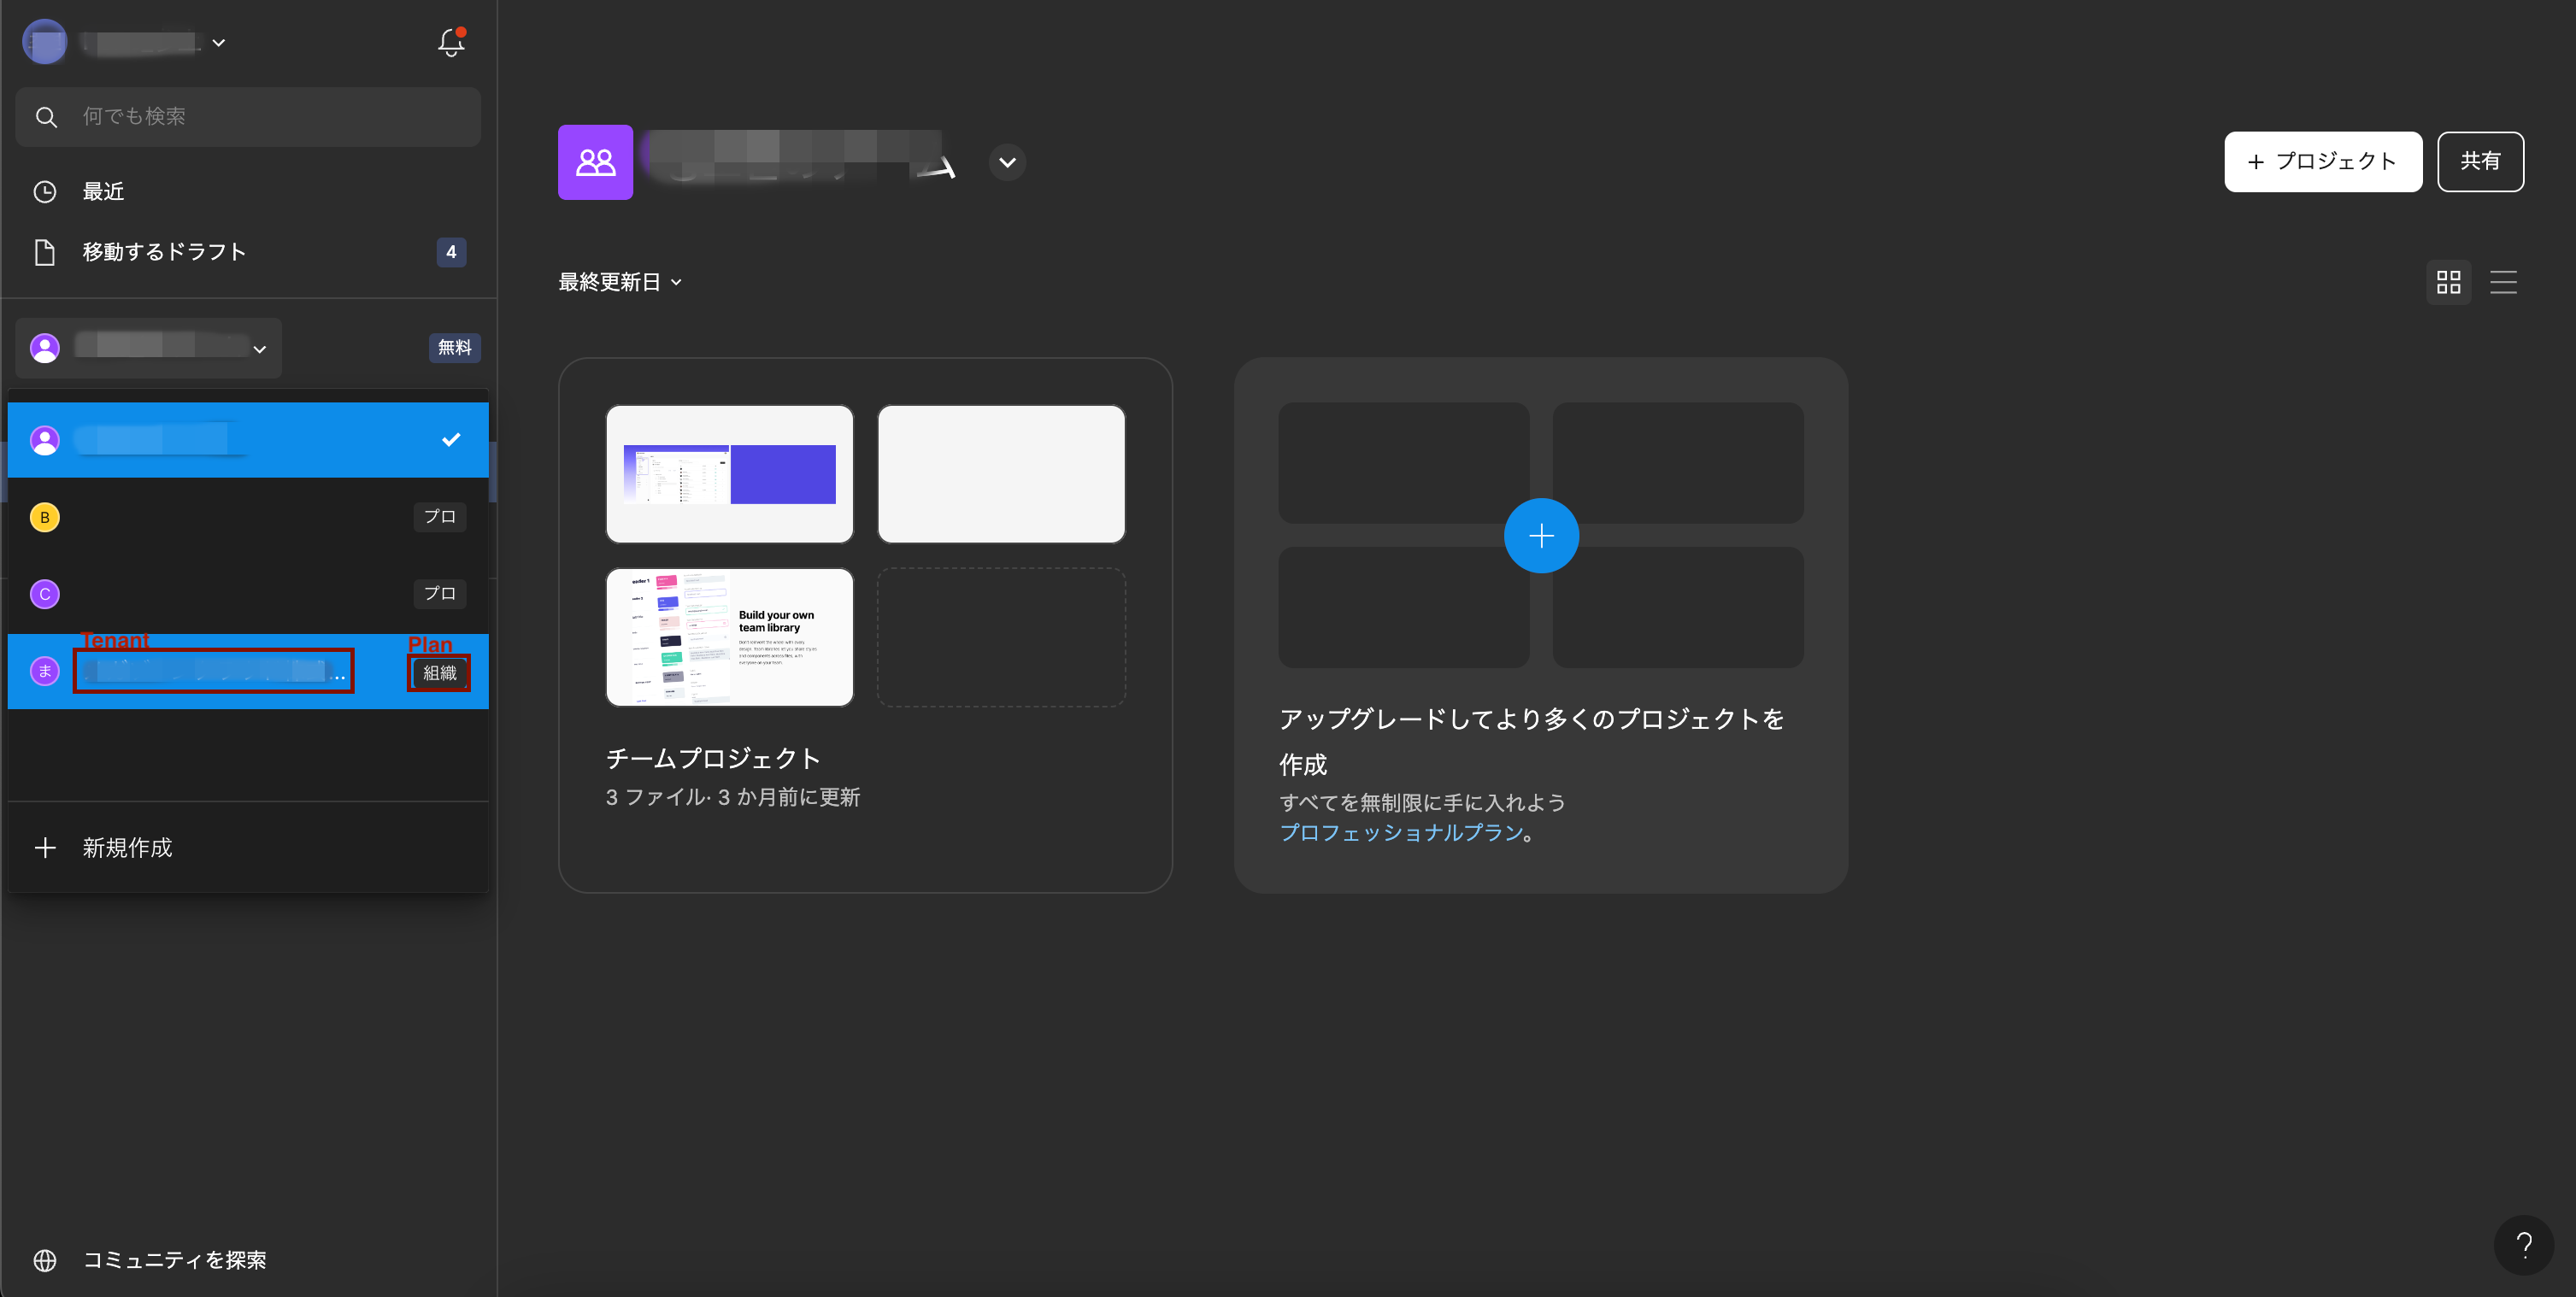Open the 最終更新日 sort dropdown
The height and width of the screenshot is (1297, 2576).
pyautogui.click(x=620, y=282)
